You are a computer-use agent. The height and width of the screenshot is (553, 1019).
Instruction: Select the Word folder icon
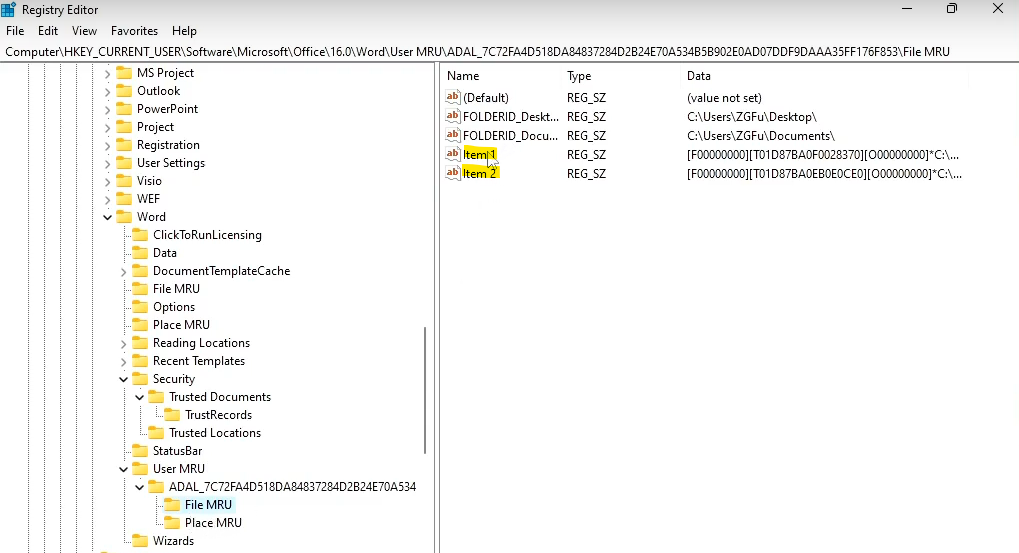tap(124, 216)
